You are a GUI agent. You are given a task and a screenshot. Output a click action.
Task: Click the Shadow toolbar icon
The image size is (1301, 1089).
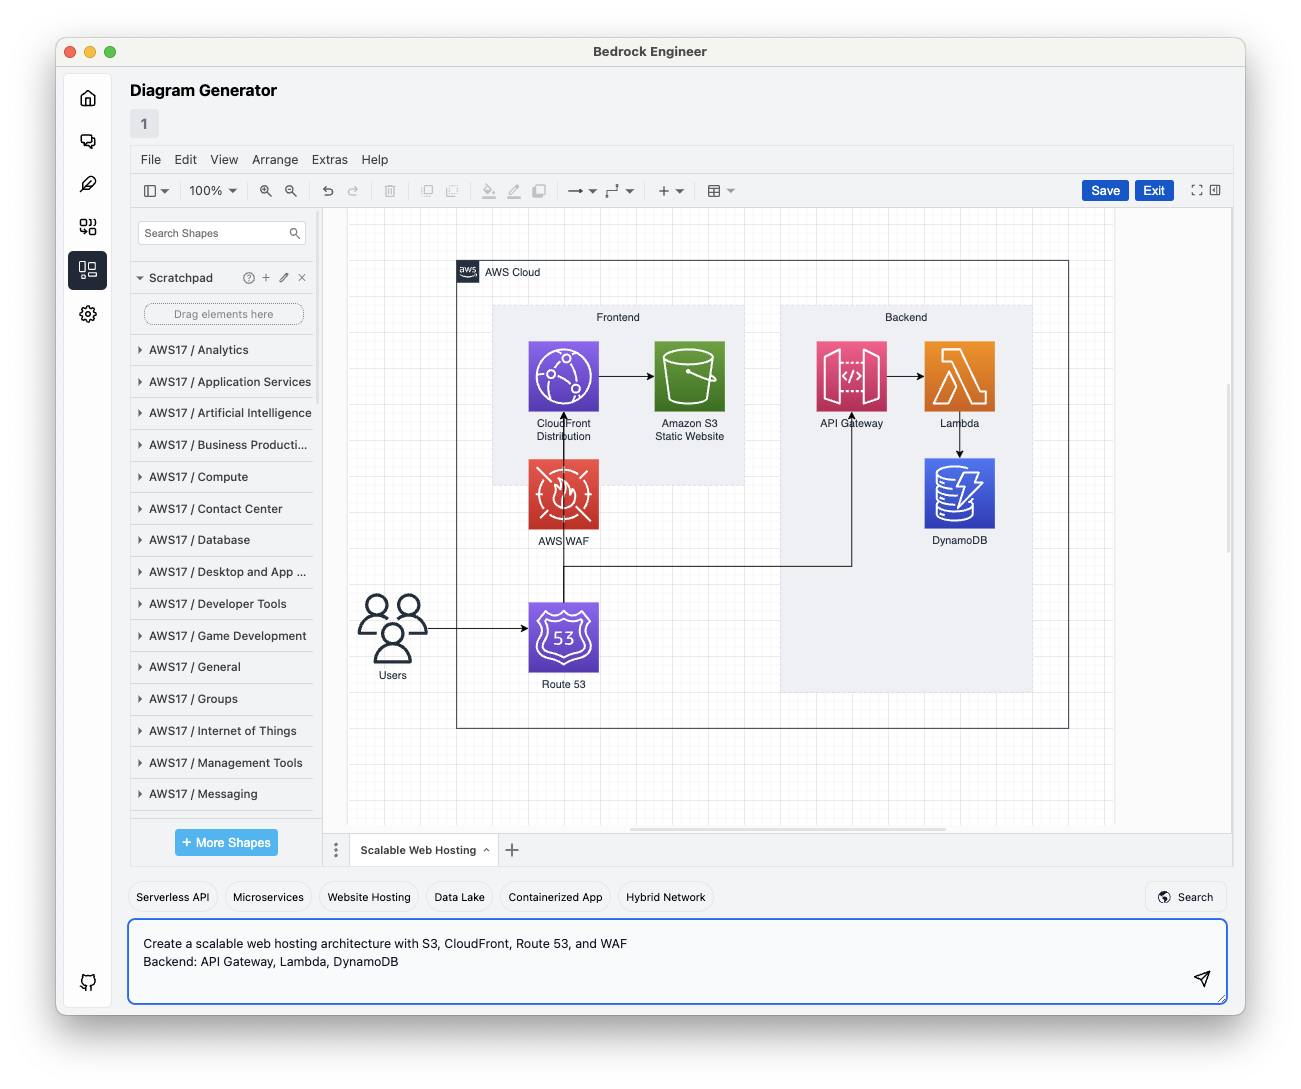(x=539, y=191)
